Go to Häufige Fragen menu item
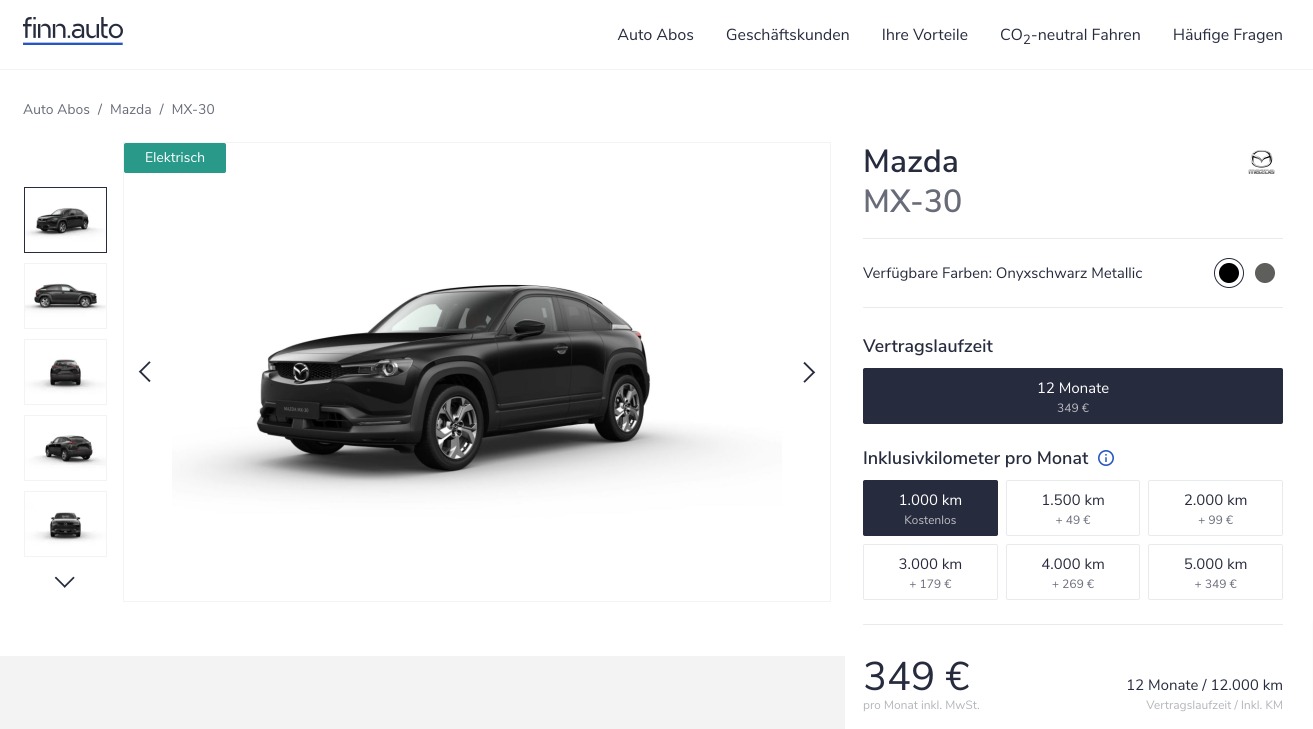This screenshot has width=1313, height=729. [x=1227, y=35]
